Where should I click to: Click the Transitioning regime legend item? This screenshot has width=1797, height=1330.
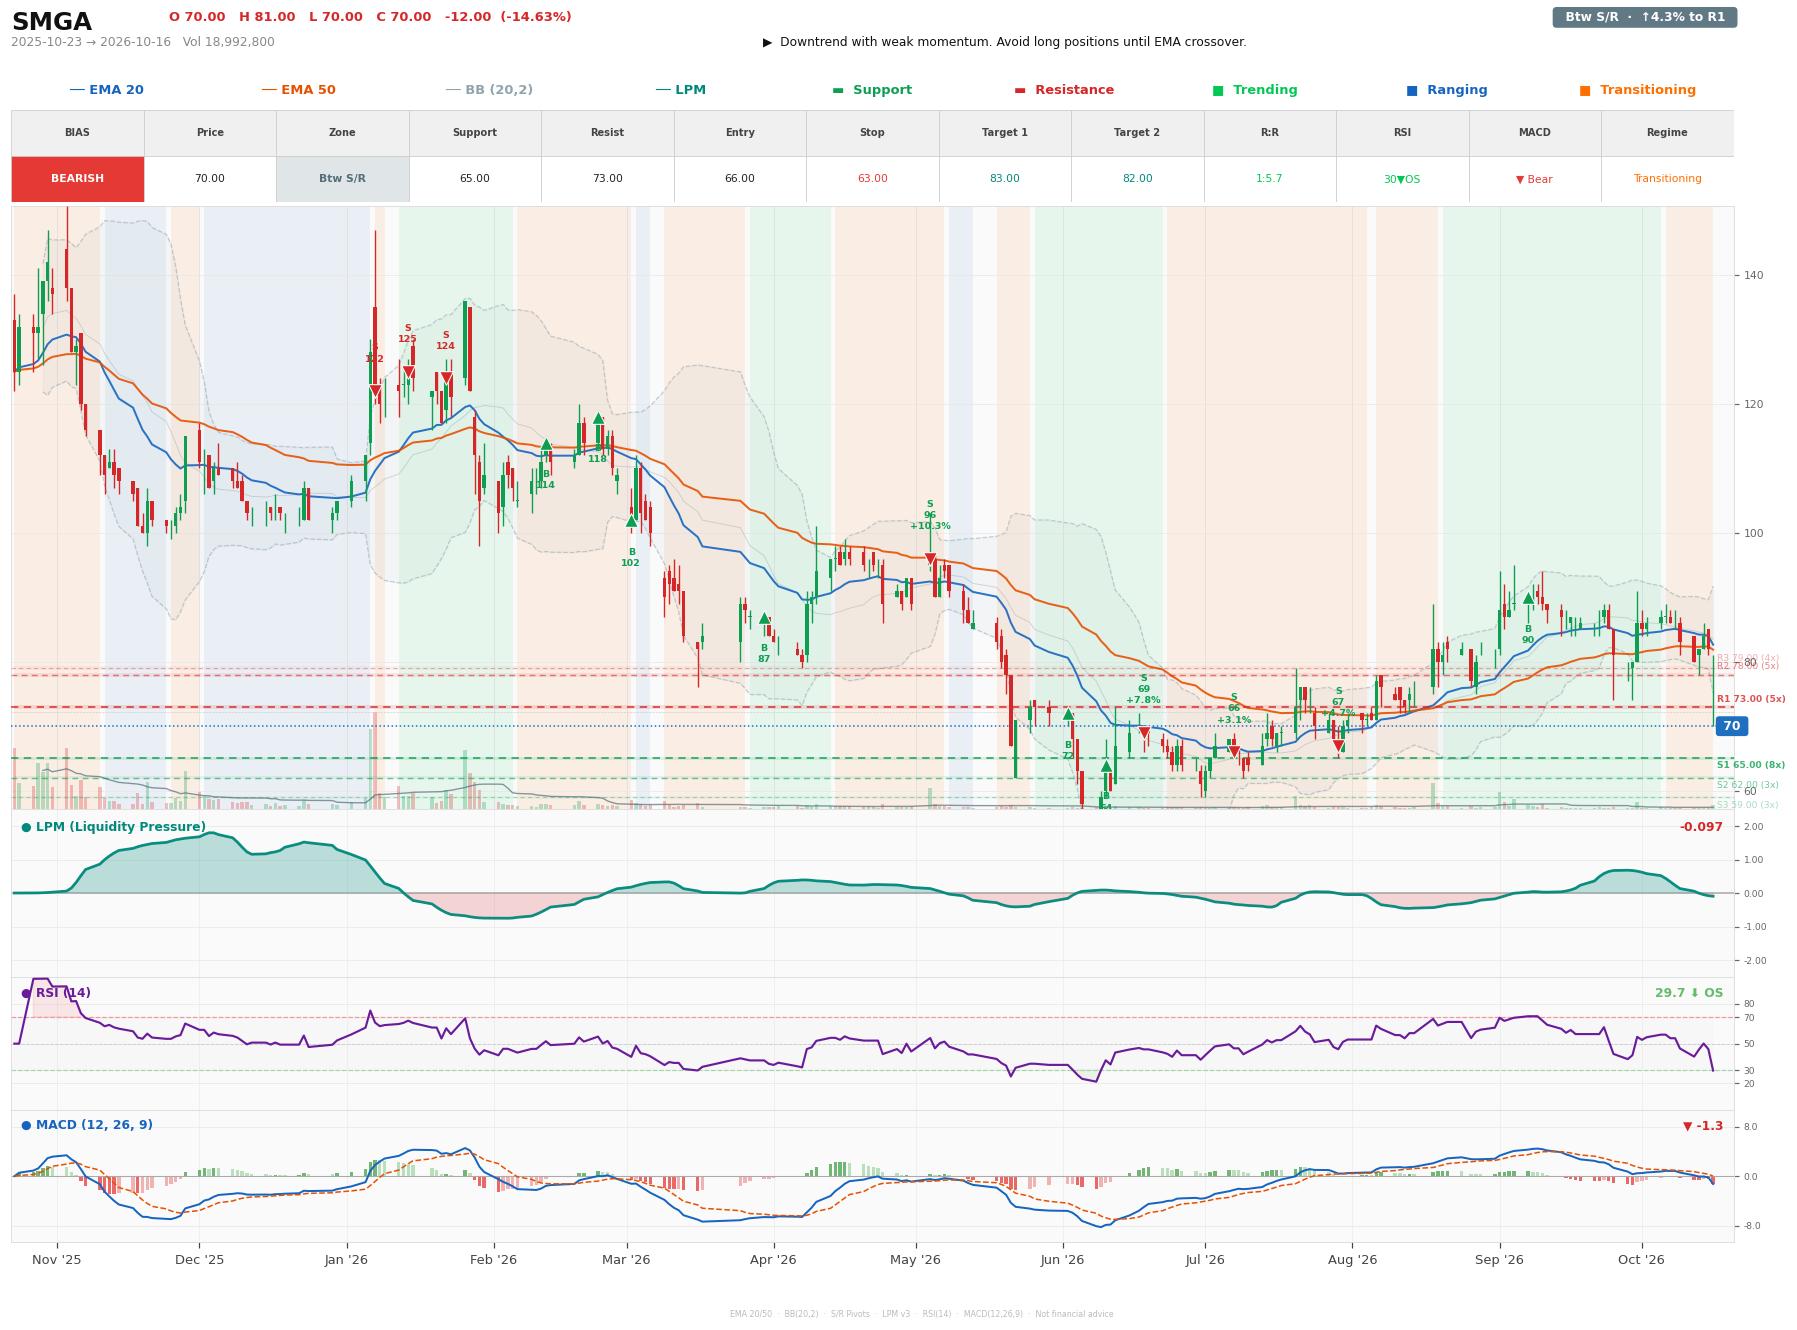1638,90
